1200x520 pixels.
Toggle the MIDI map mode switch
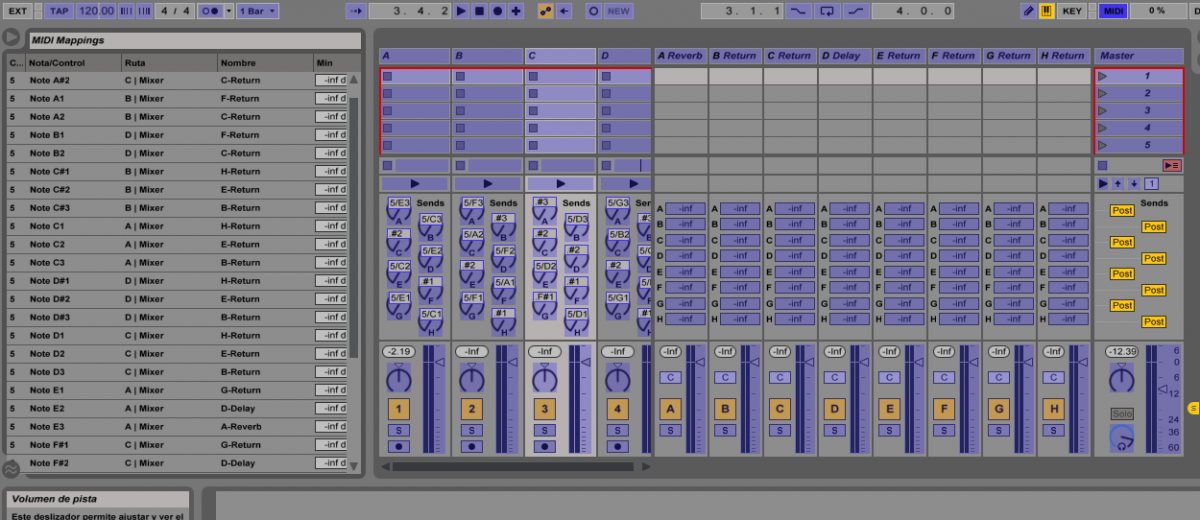(1112, 11)
